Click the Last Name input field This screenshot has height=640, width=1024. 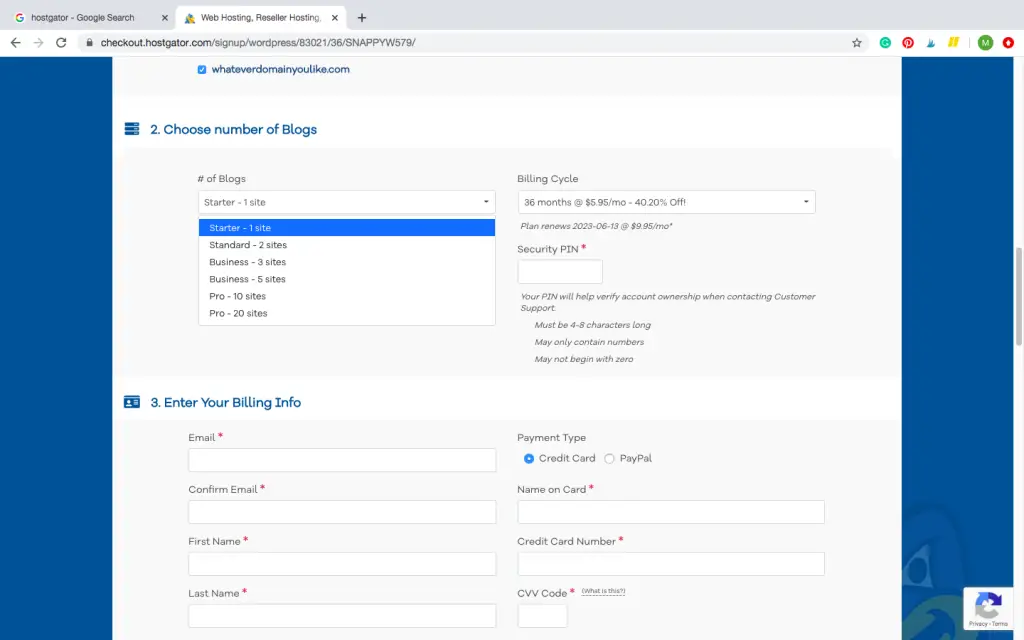click(x=342, y=616)
